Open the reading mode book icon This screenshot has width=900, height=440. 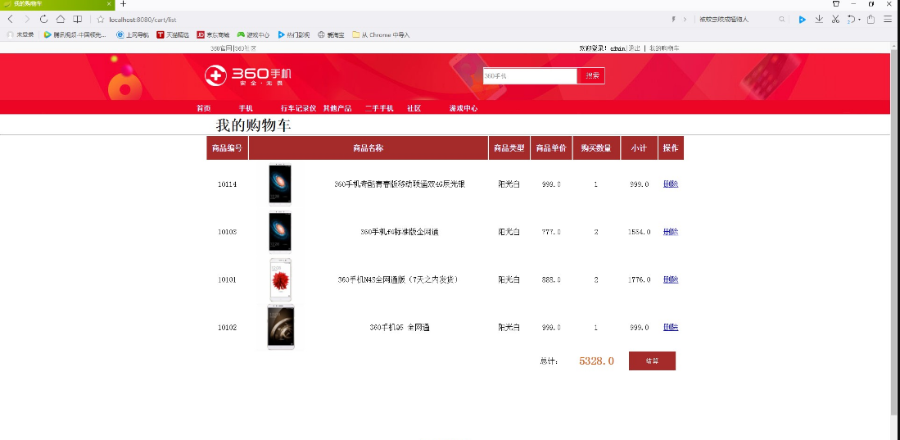[x=77, y=19]
